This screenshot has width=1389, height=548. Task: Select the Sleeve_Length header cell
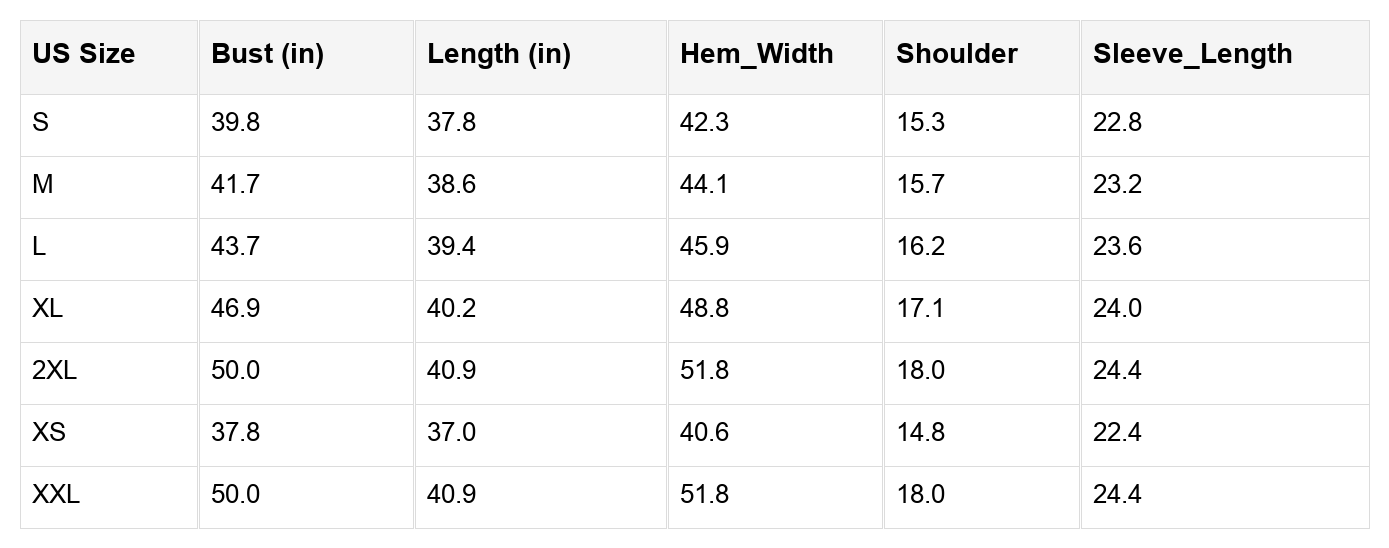1192,54
